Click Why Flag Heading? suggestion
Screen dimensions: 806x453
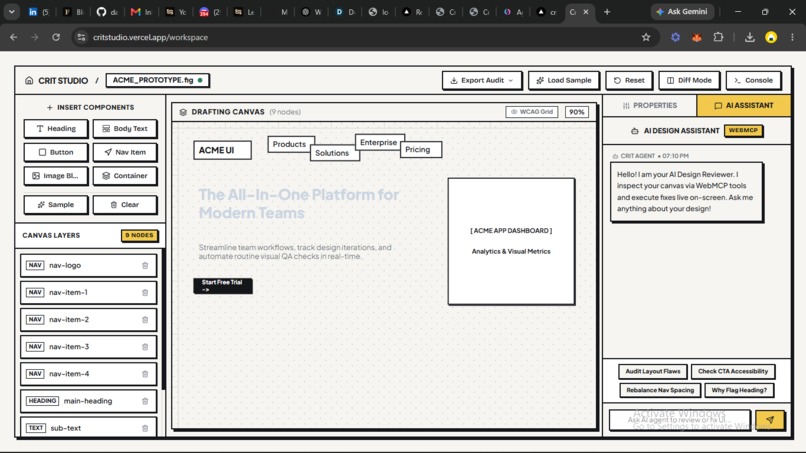pos(739,390)
